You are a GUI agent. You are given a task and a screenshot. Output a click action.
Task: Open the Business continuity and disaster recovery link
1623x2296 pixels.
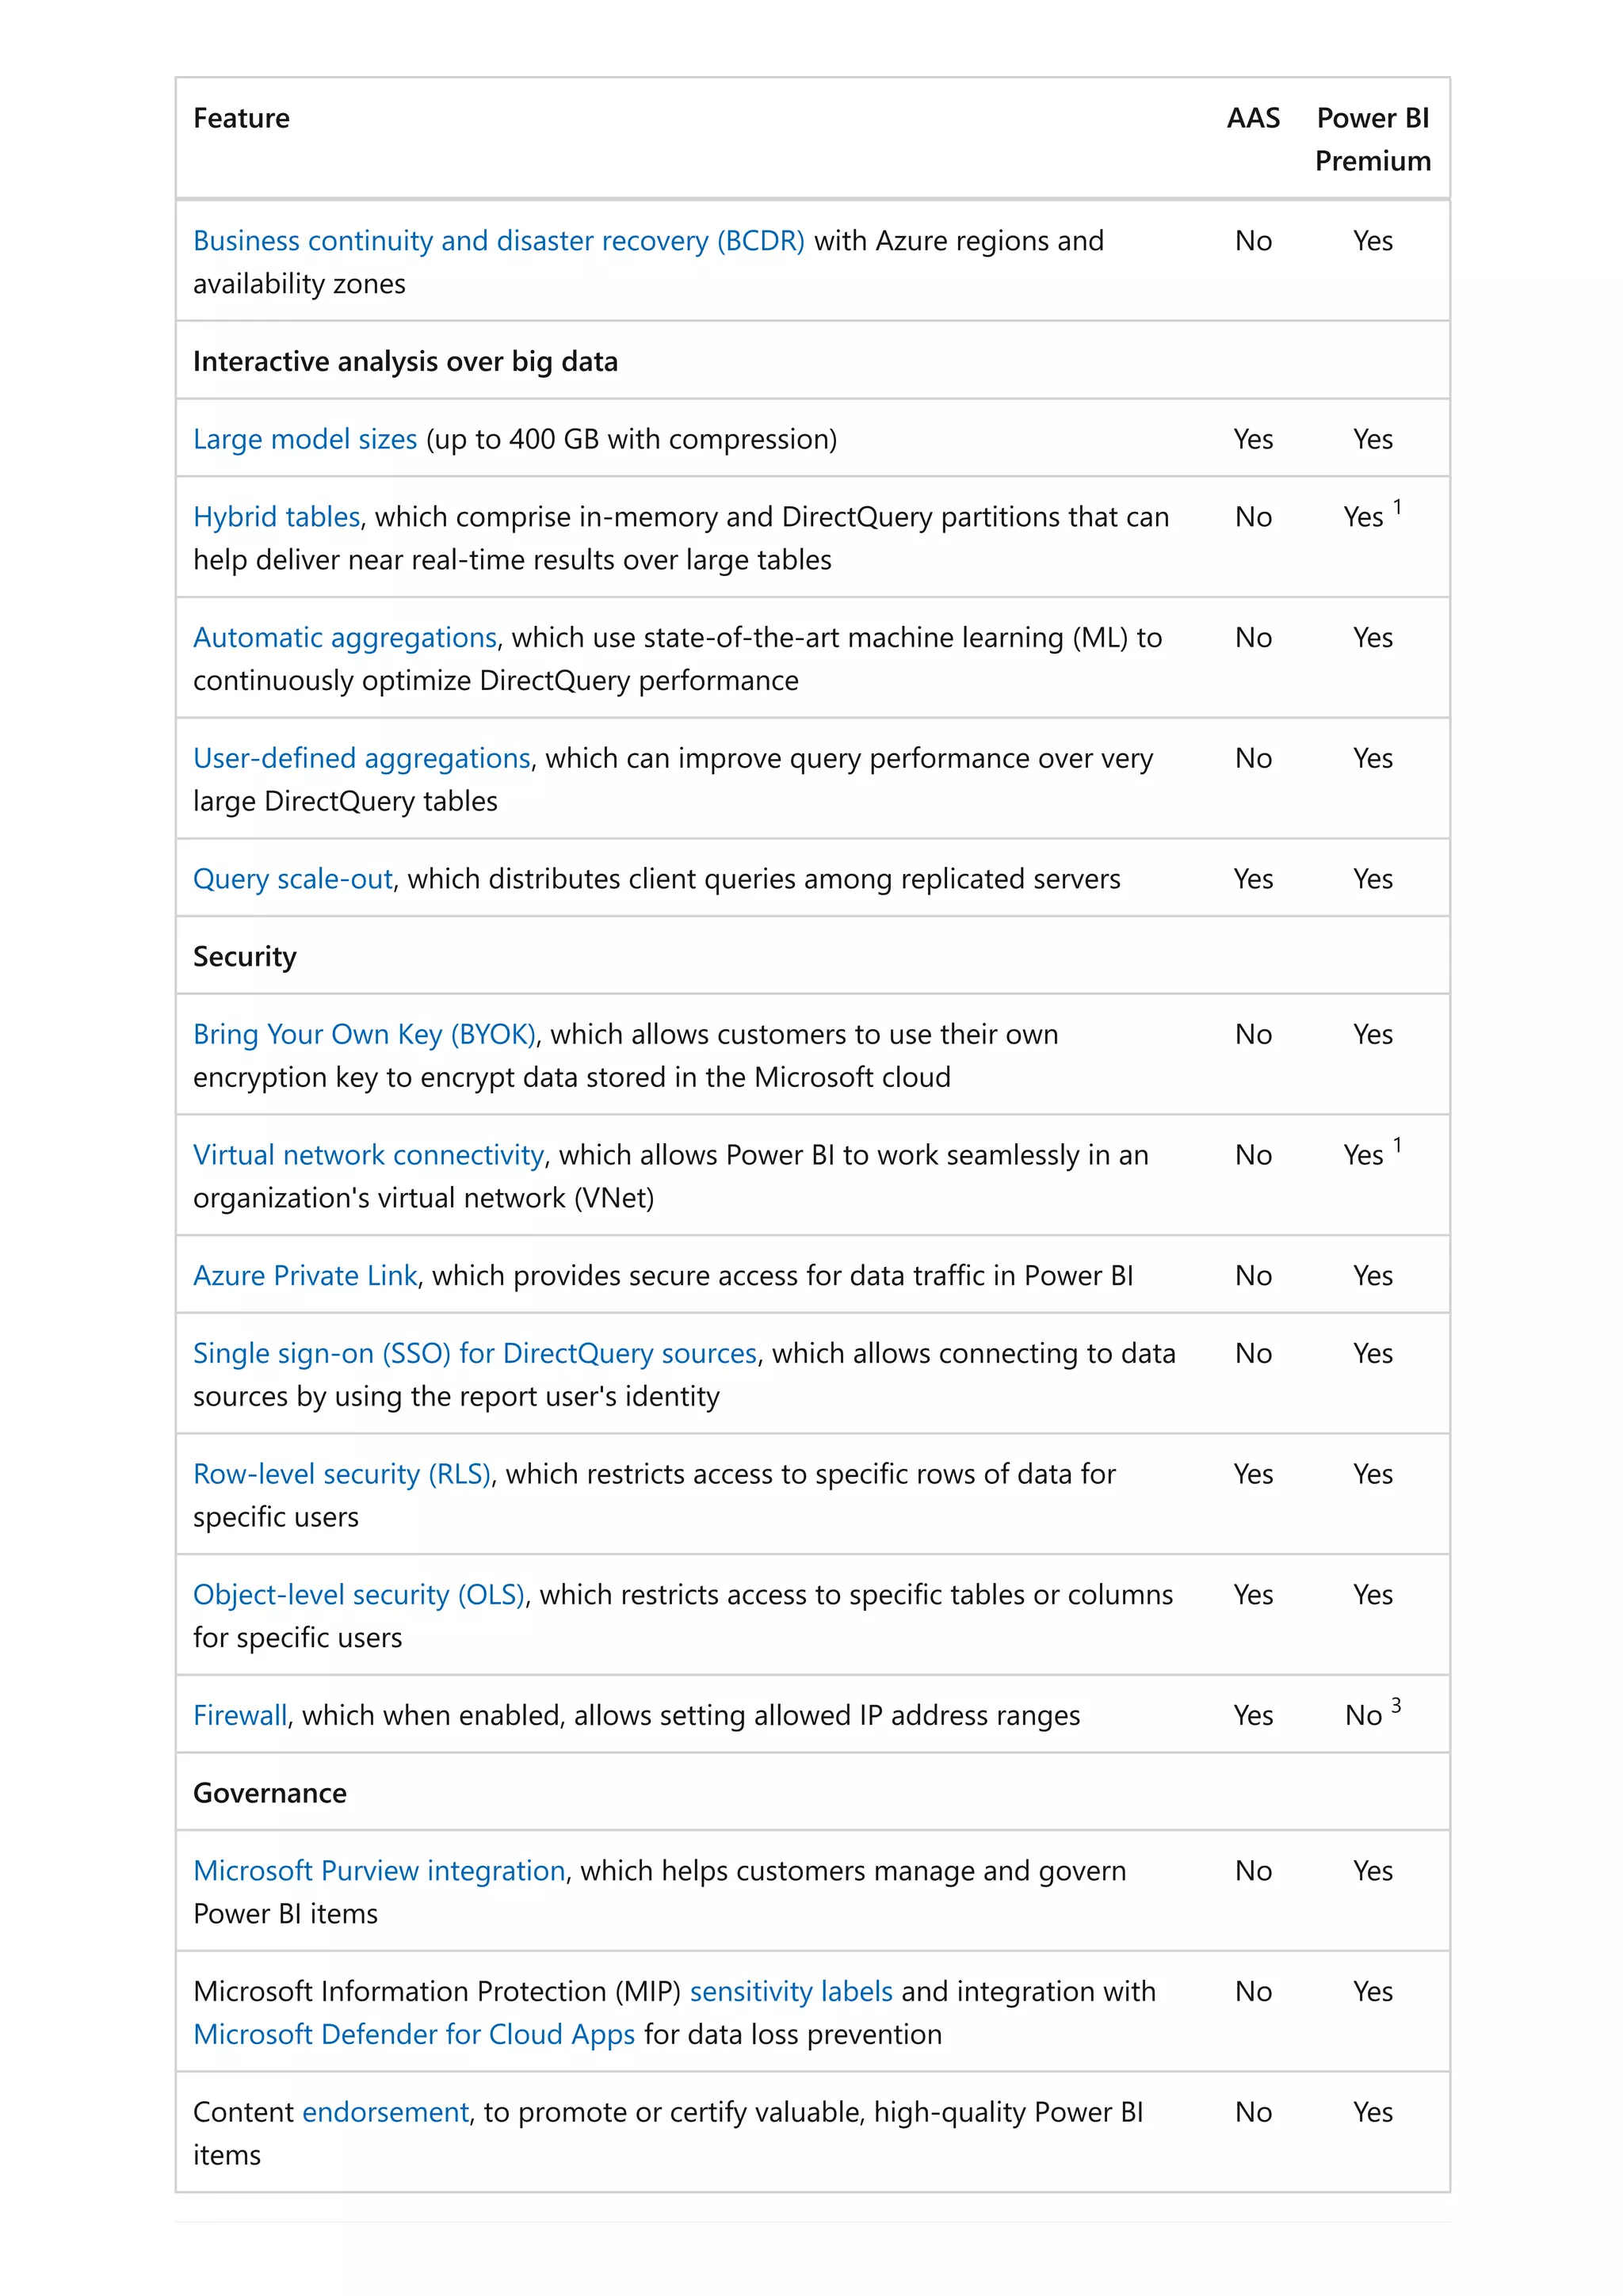click(498, 241)
